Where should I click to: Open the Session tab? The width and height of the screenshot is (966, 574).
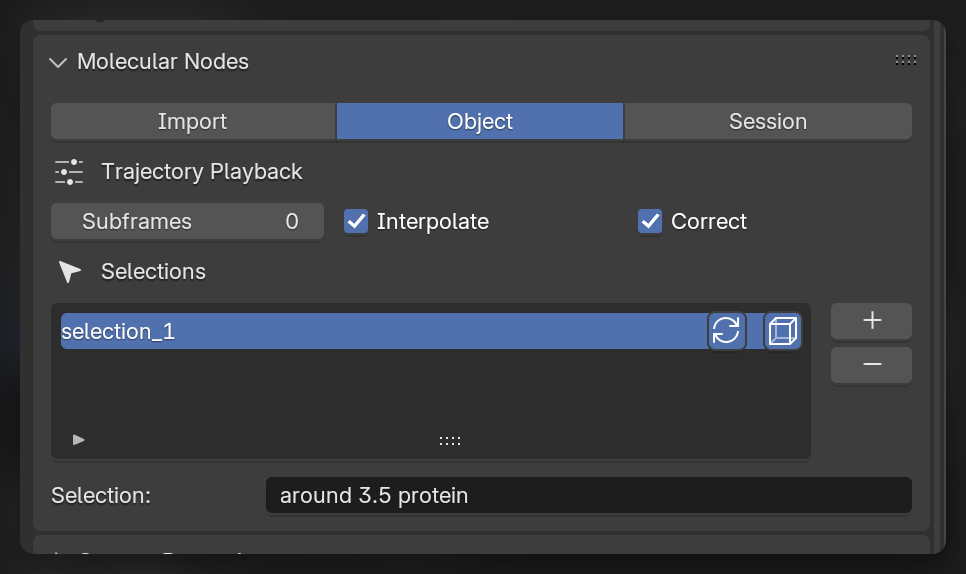(x=767, y=122)
